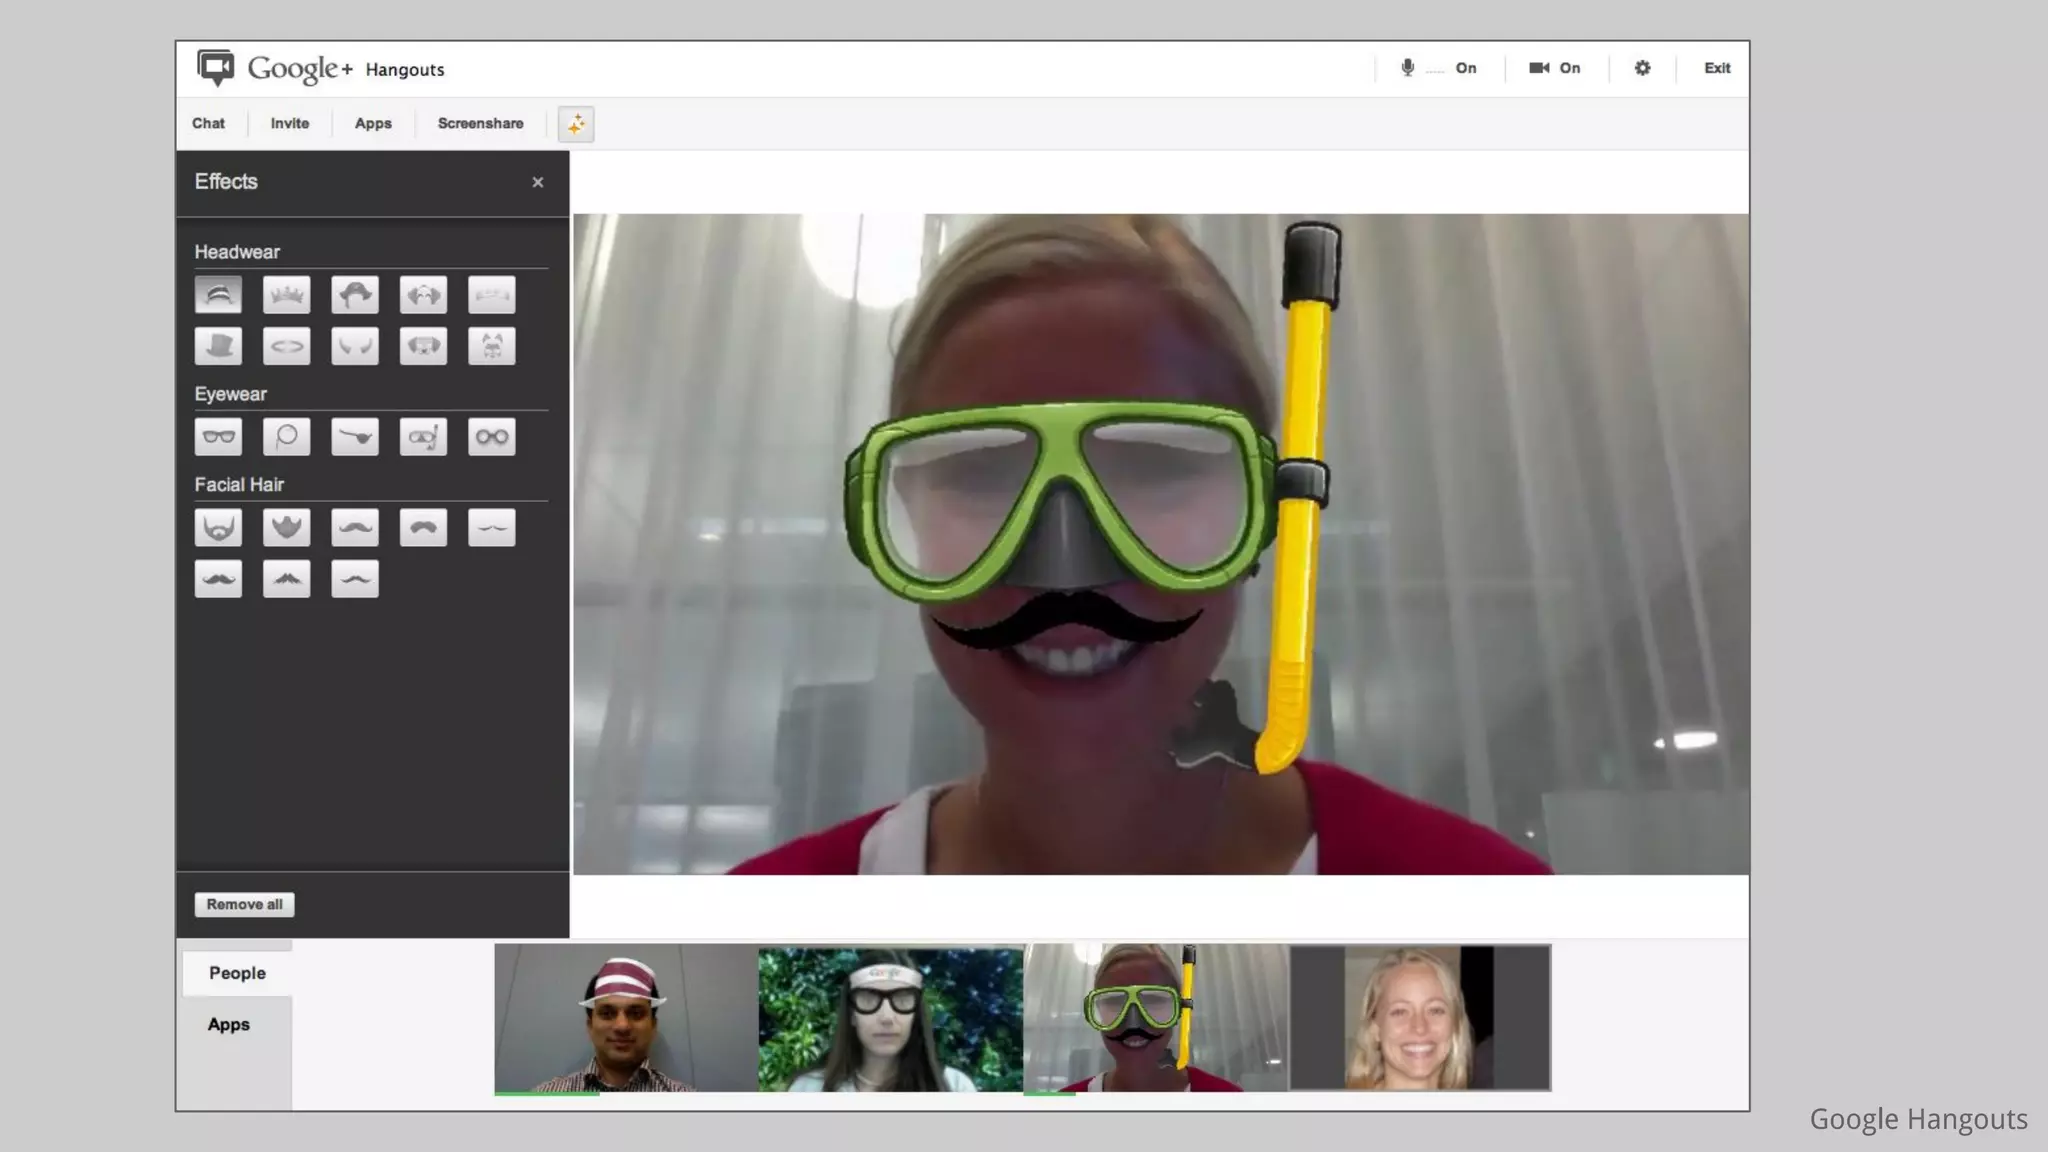
Task: Apply the sunglasses eyewear effect
Action: 218,437
